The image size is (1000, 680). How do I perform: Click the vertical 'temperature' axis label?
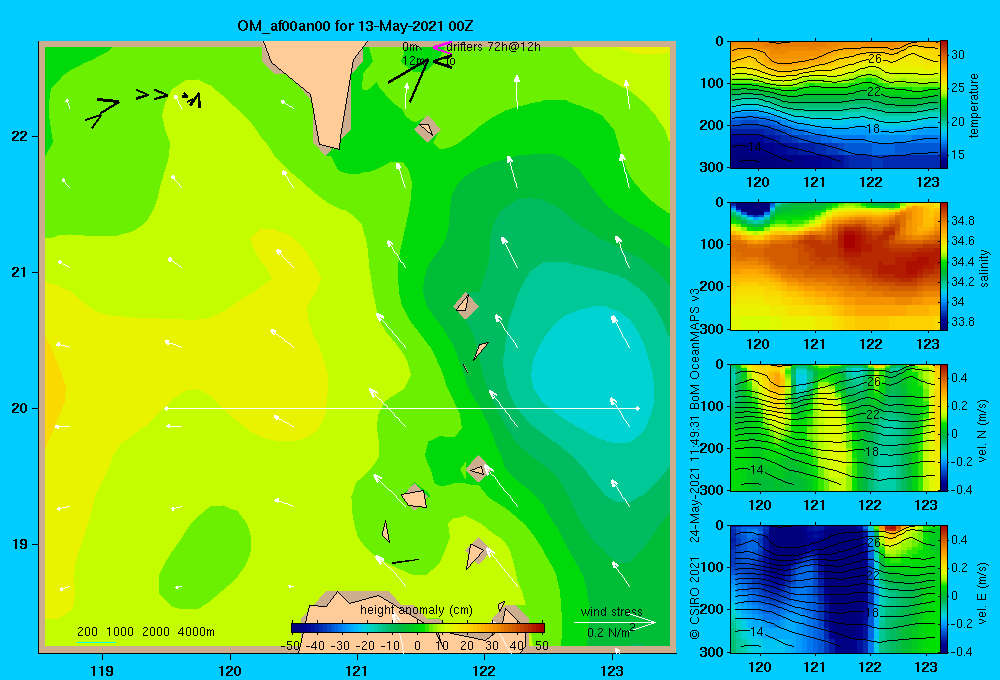click(974, 105)
